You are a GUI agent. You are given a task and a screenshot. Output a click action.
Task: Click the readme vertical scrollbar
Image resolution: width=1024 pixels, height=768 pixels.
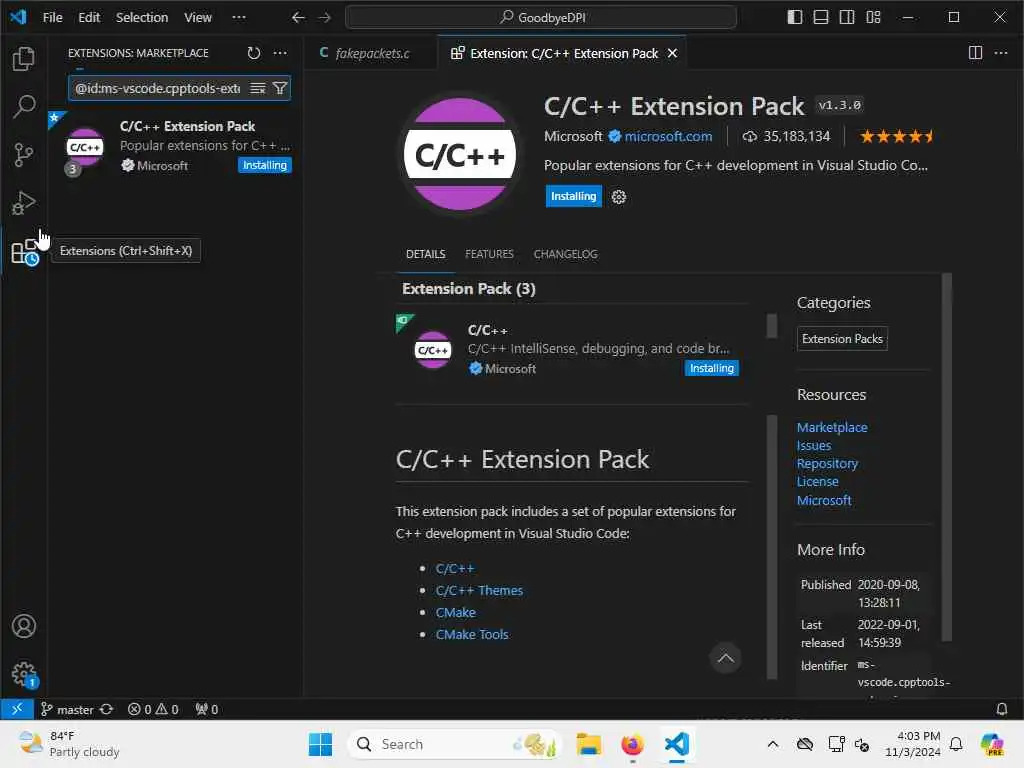772,547
